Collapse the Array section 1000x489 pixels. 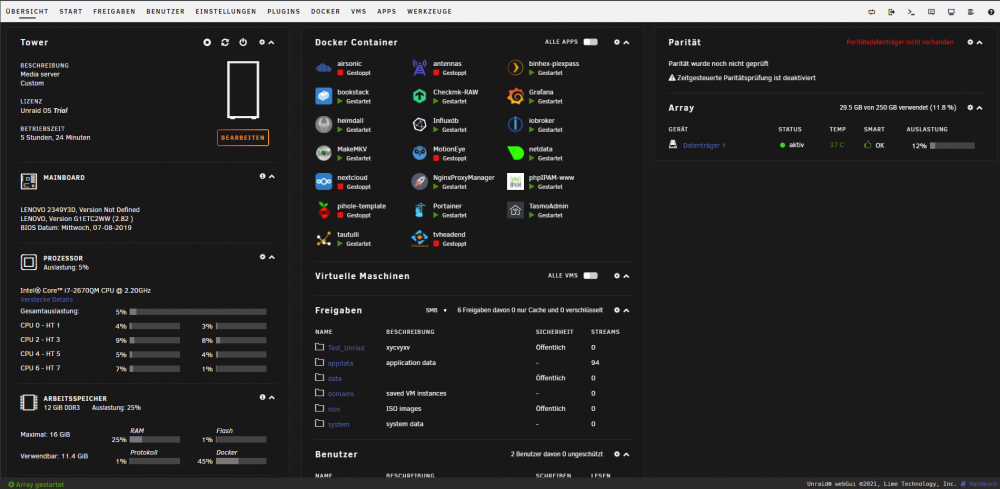pos(980,108)
